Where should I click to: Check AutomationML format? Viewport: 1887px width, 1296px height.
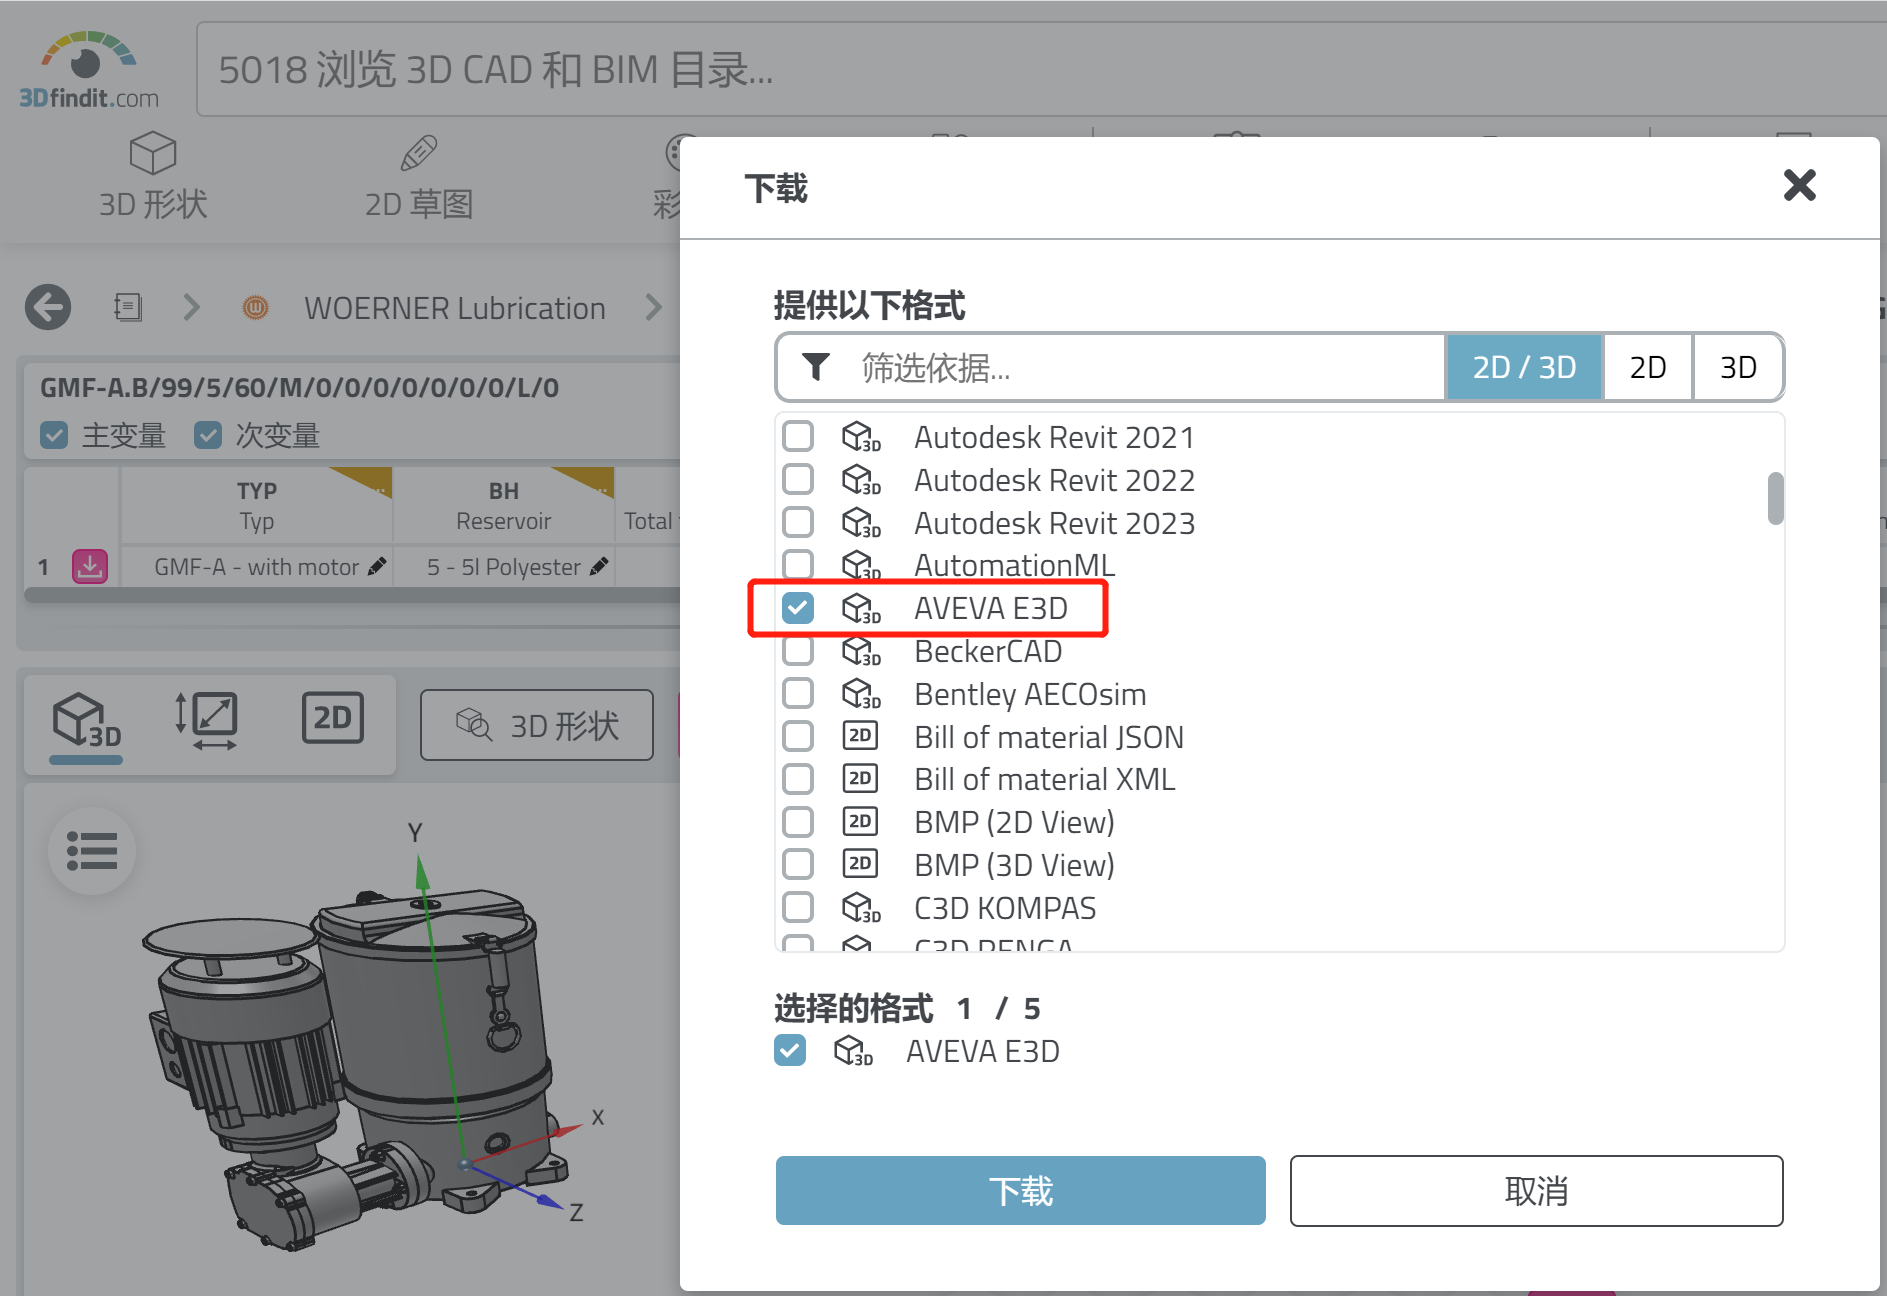[798, 564]
